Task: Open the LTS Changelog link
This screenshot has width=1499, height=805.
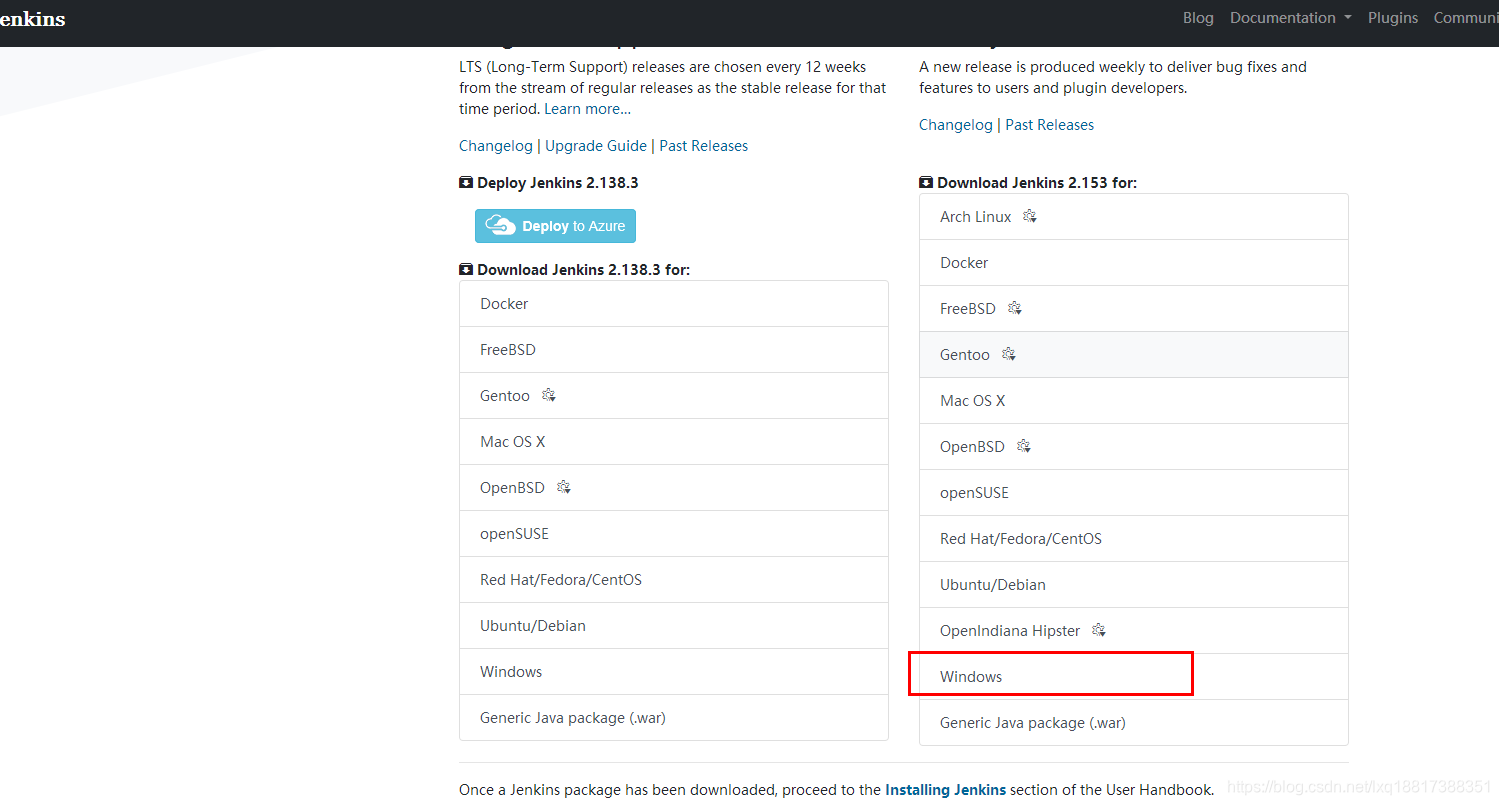Action: (496, 146)
